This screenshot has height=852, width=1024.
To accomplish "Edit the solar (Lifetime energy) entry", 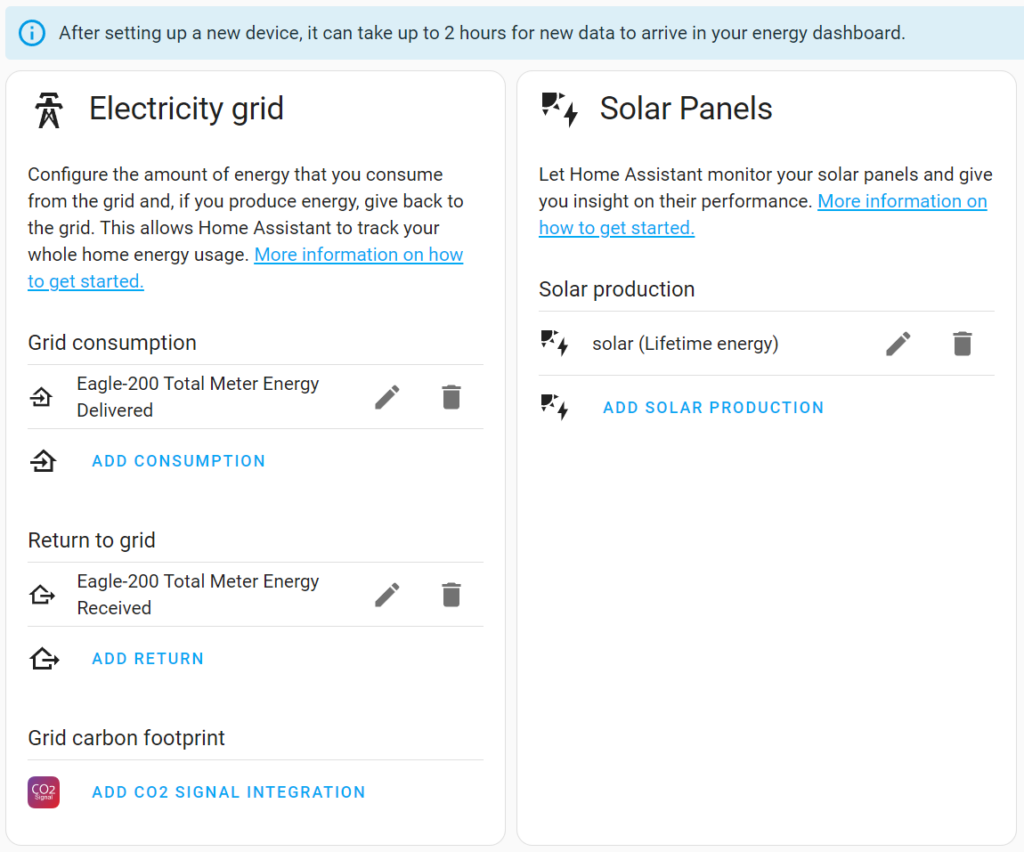I will [x=898, y=343].
